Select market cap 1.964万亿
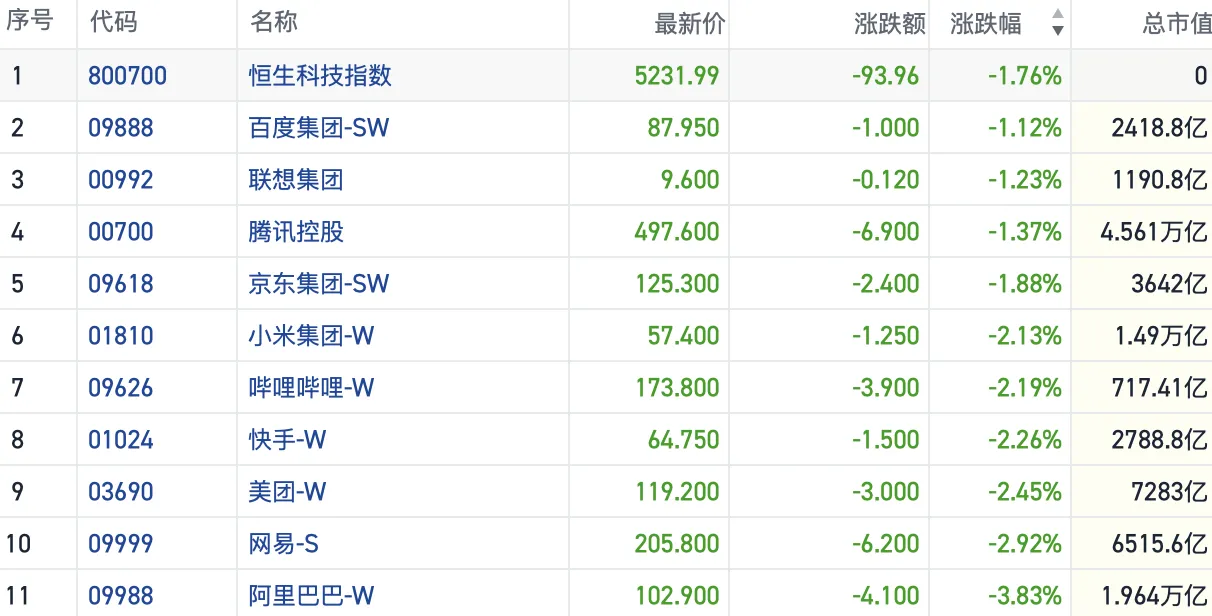 [x=1154, y=596]
